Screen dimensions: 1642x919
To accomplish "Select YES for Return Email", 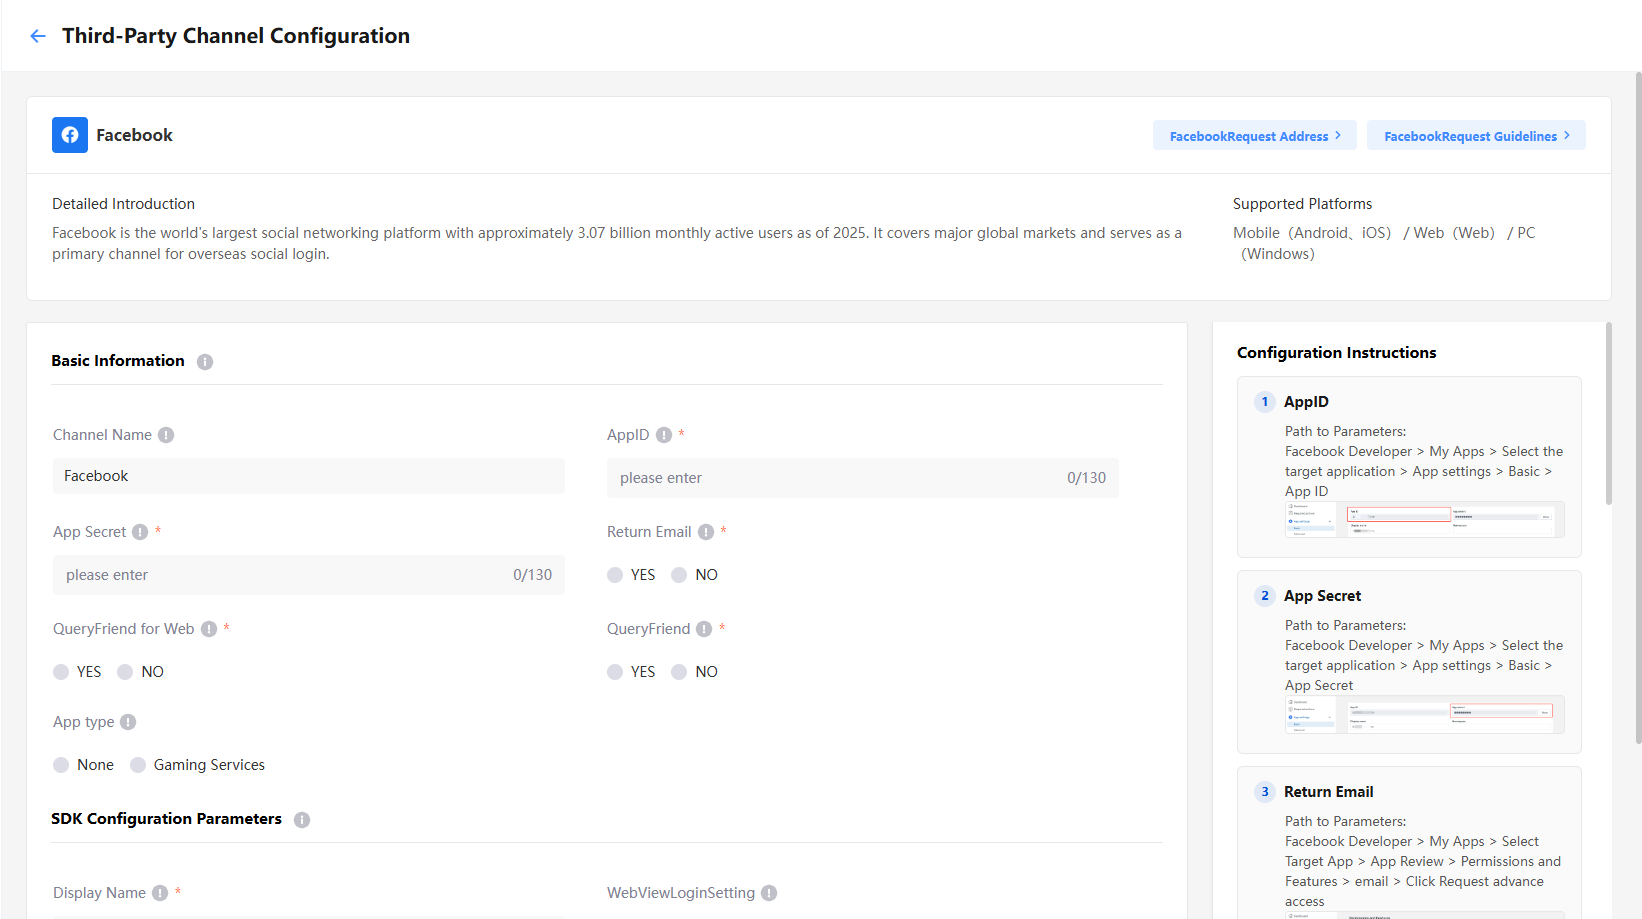I will [615, 575].
